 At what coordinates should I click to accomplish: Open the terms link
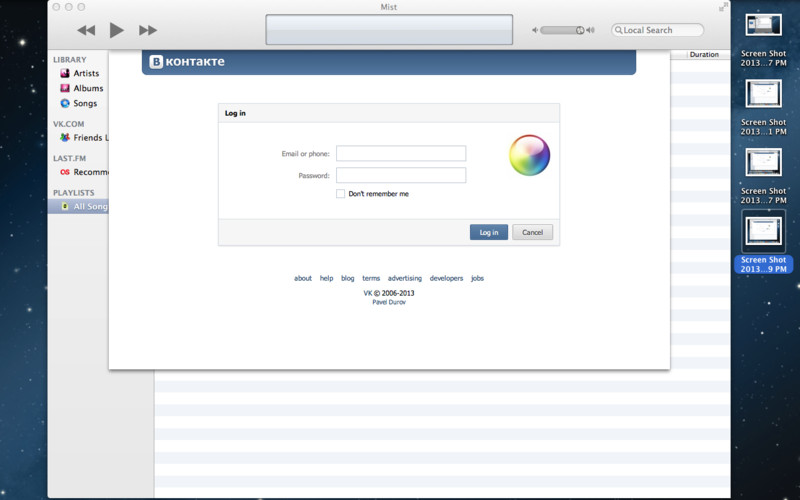click(x=371, y=278)
